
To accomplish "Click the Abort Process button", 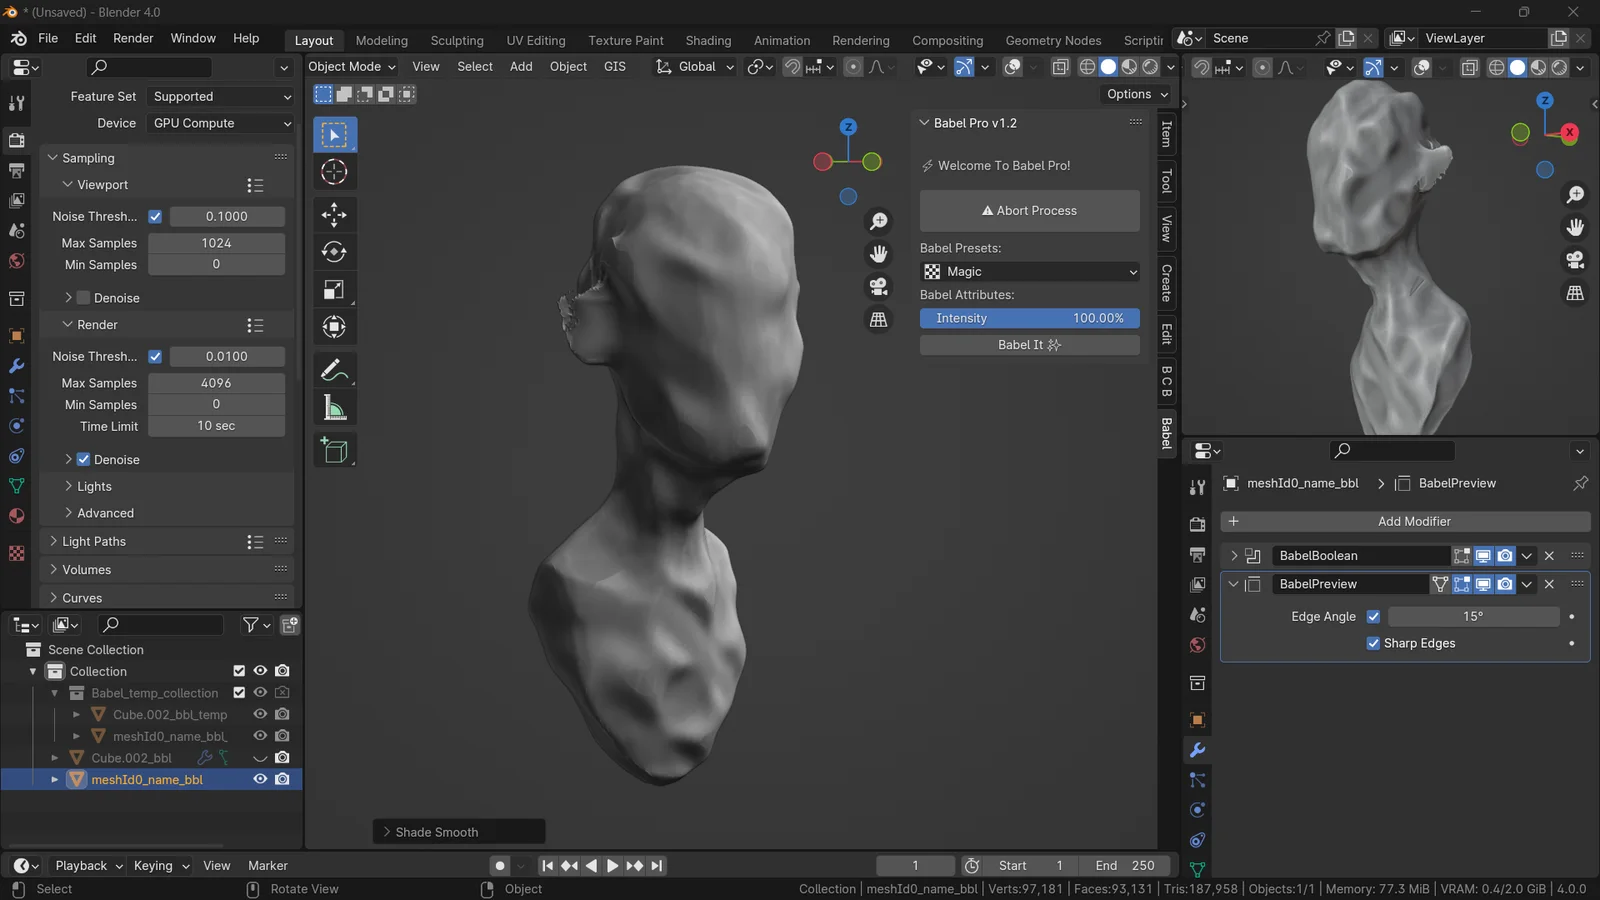I will coord(1029,211).
